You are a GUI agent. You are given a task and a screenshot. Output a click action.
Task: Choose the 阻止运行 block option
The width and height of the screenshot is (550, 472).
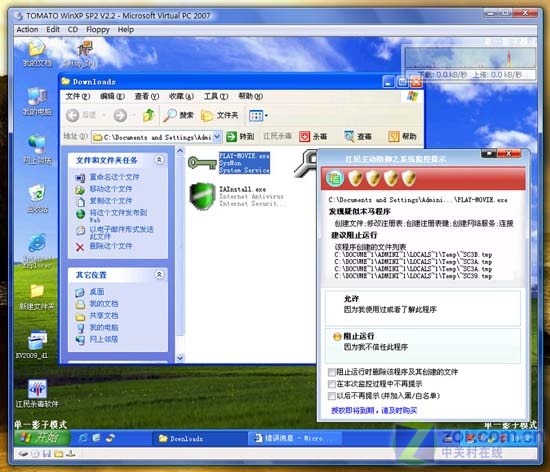pyautogui.click(x=423, y=346)
